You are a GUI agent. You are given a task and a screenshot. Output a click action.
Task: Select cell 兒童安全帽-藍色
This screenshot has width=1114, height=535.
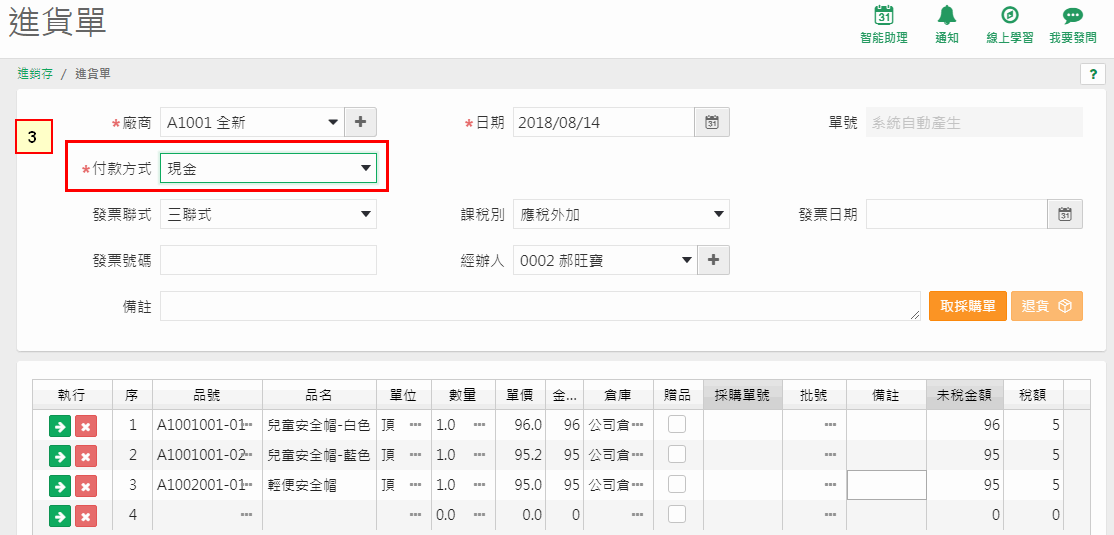click(319, 455)
